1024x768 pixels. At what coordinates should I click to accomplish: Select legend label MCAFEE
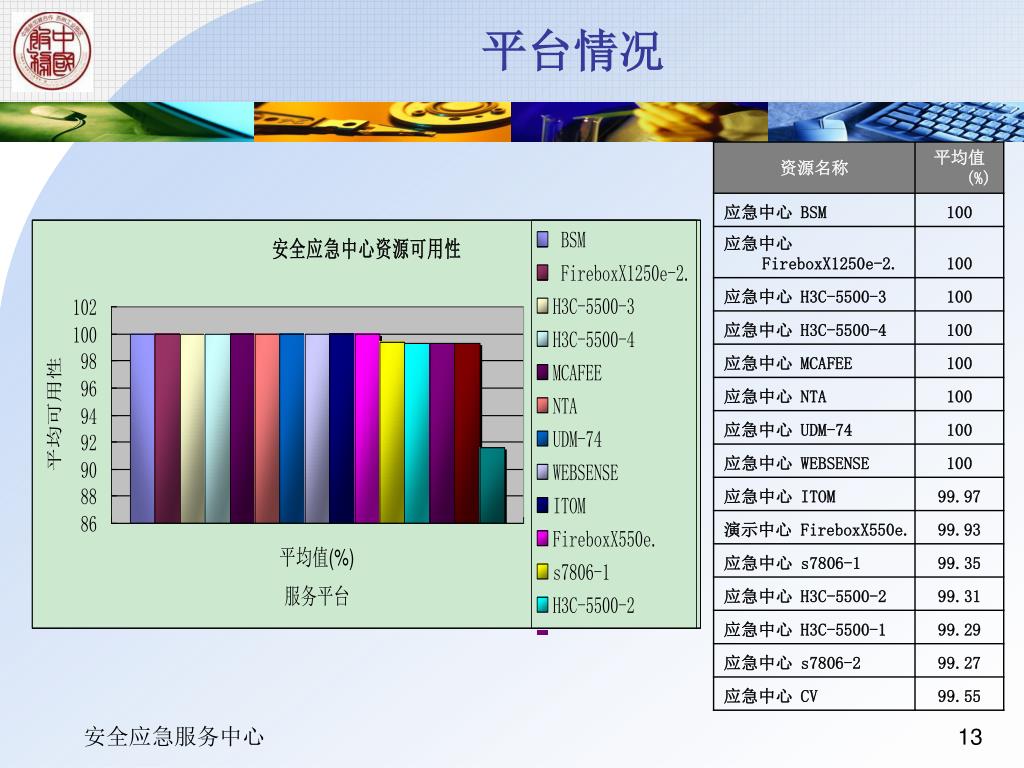coord(577,373)
